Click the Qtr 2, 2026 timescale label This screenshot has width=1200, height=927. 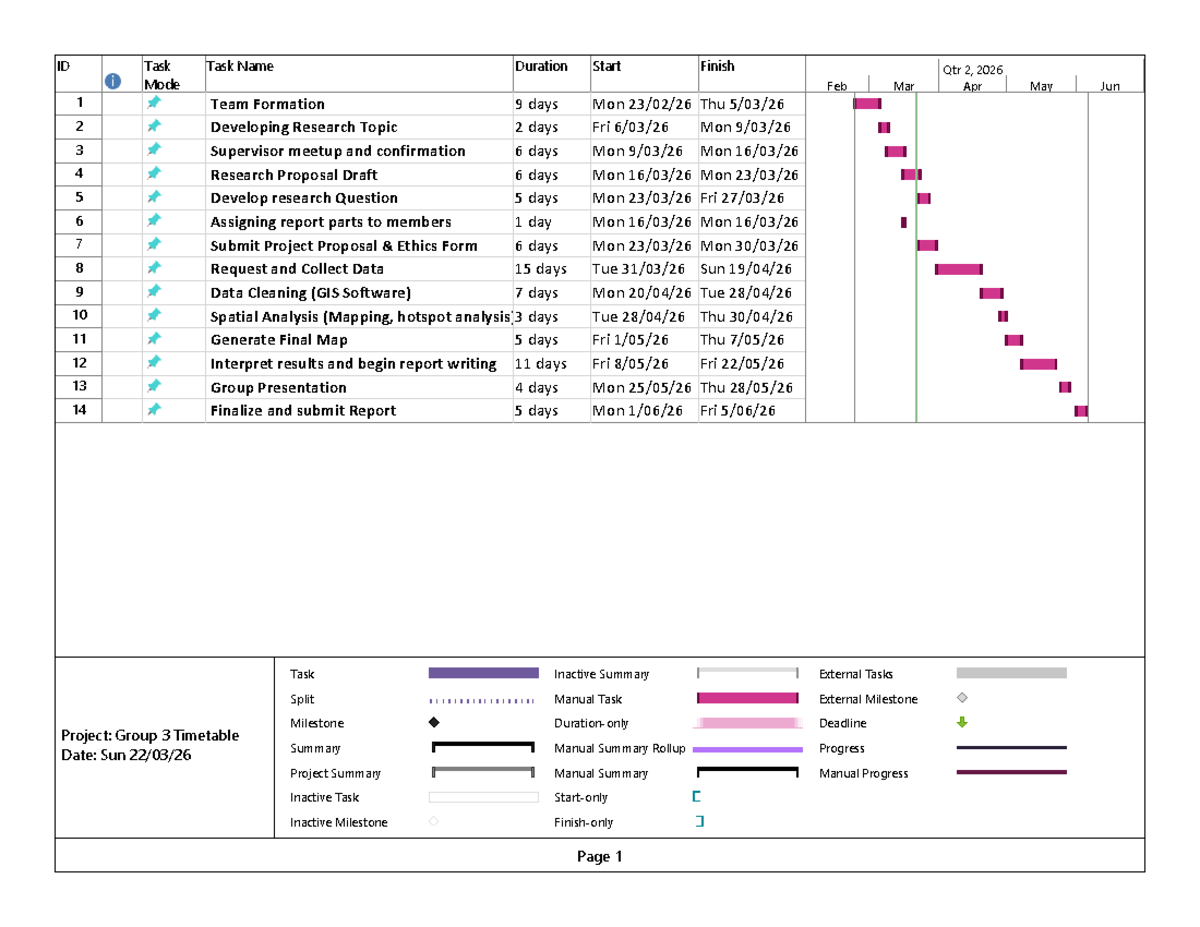(972, 69)
